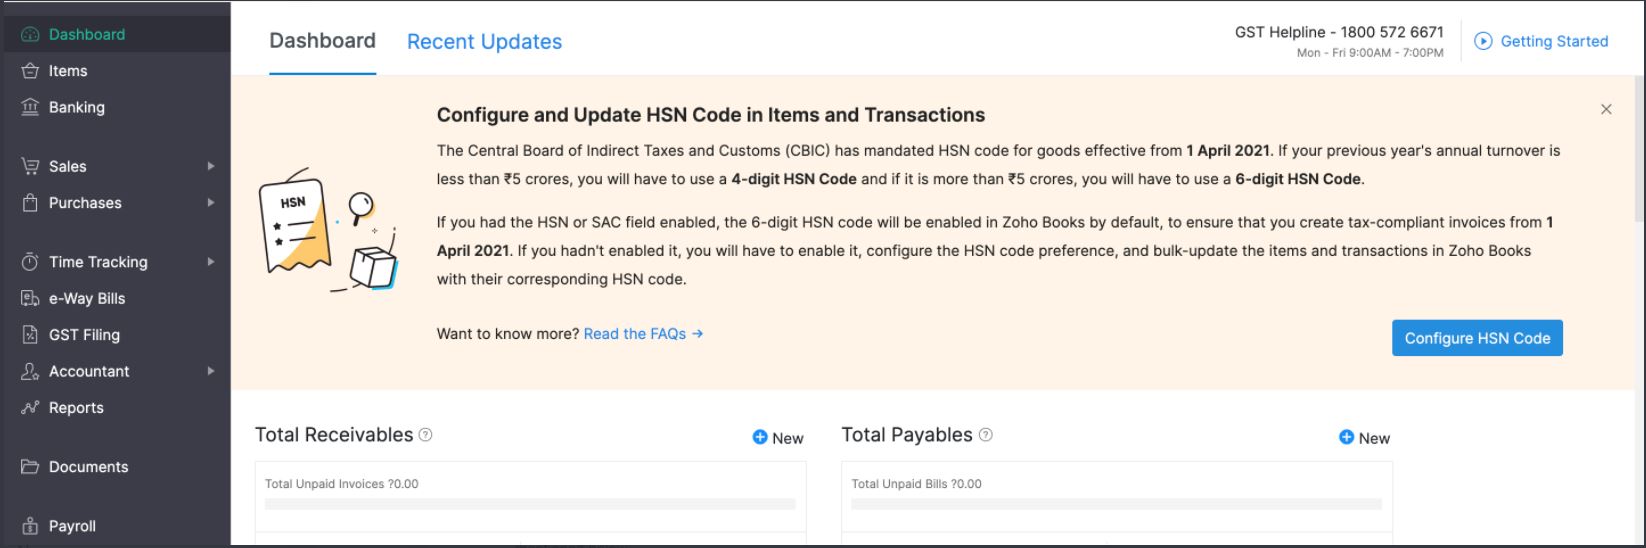Image resolution: width=1646 pixels, height=548 pixels.
Task: Click the Reports graph icon
Action: tap(30, 408)
